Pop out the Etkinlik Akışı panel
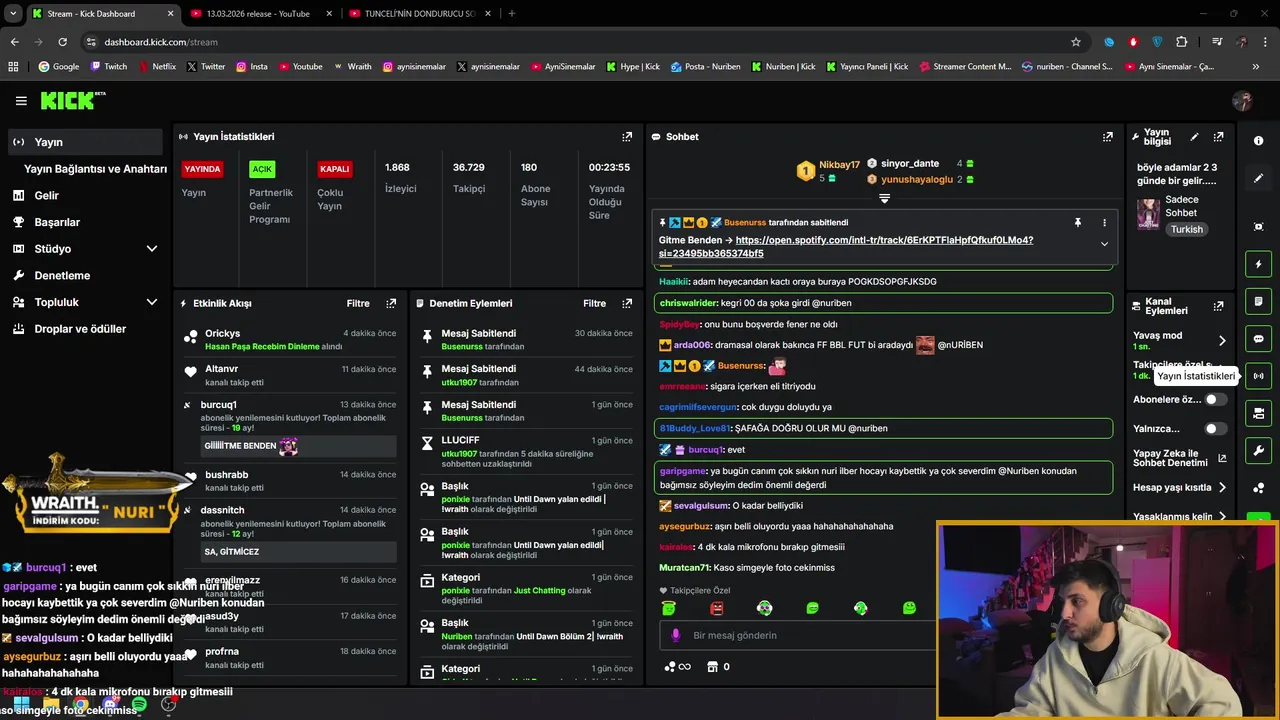Viewport: 1280px width, 720px height. 391,303
